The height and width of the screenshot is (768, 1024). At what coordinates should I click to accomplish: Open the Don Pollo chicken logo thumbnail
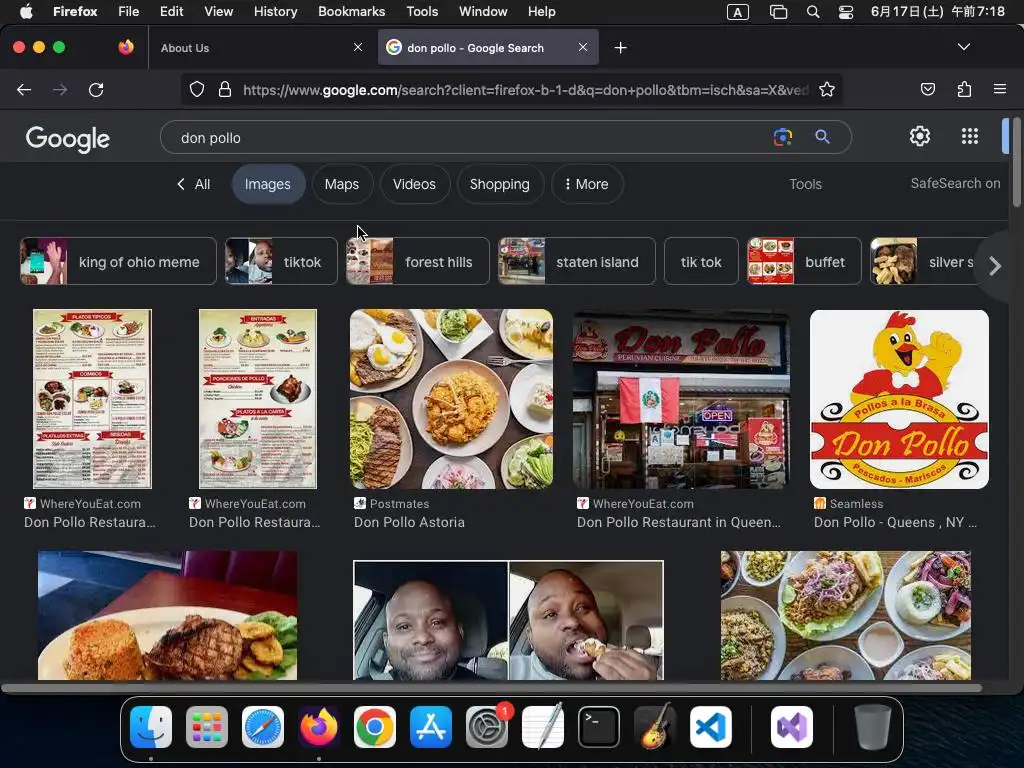(x=899, y=399)
